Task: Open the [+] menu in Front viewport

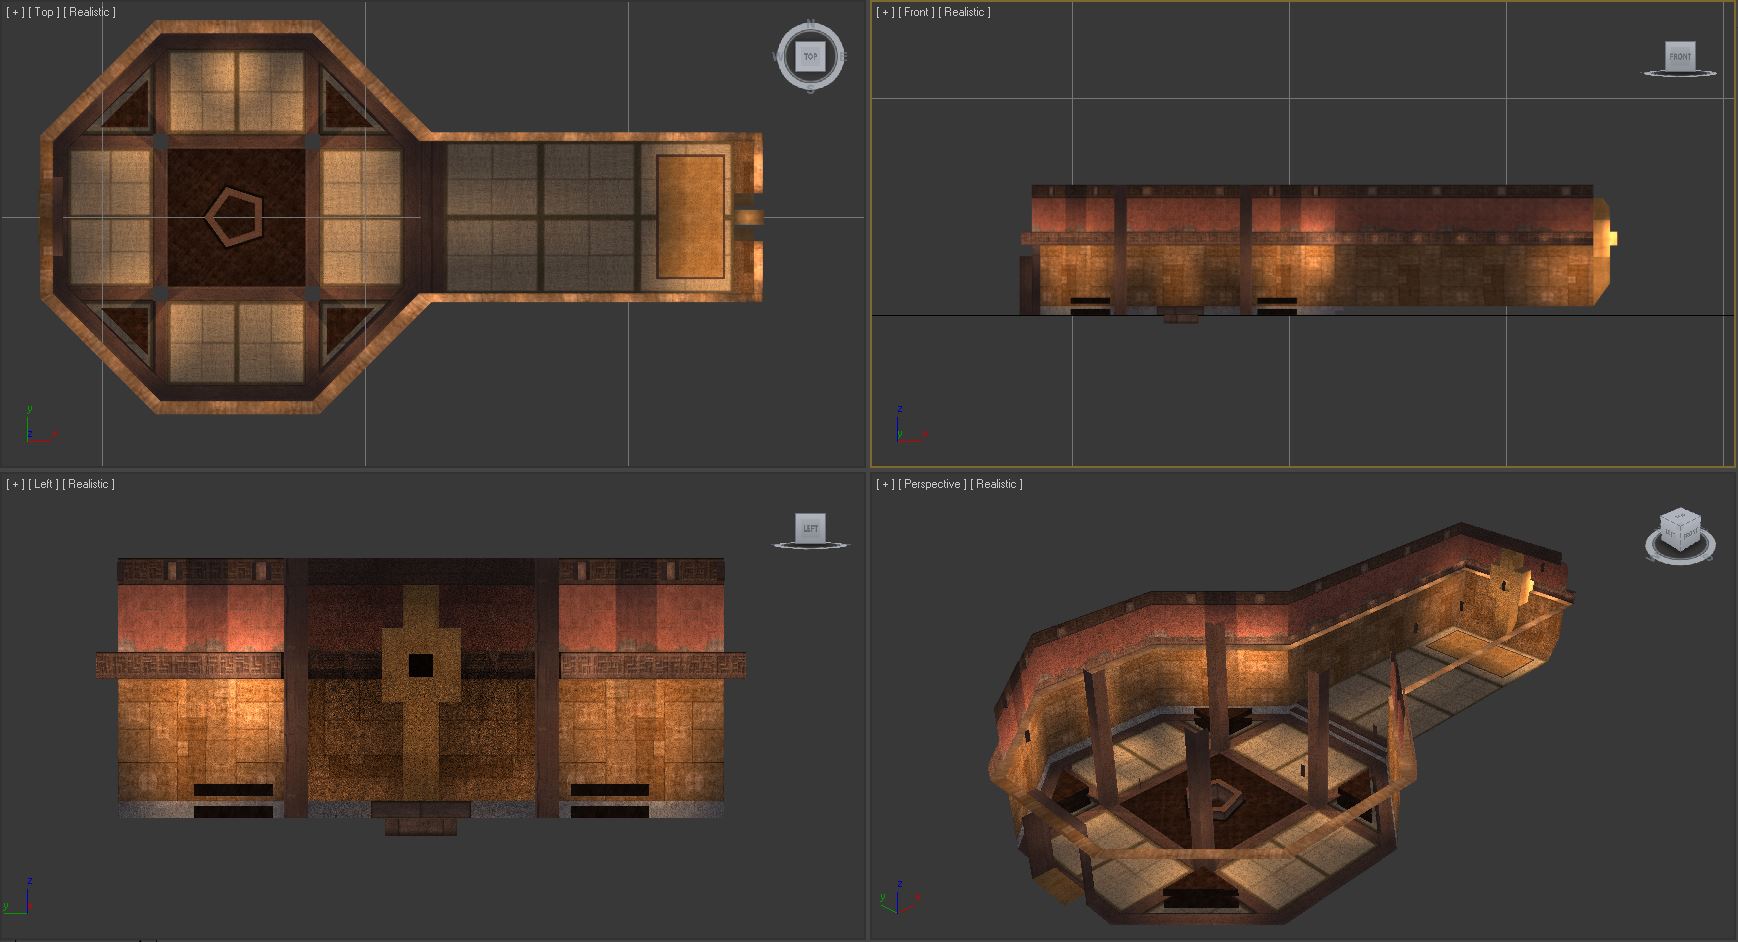Action: click(x=885, y=12)
